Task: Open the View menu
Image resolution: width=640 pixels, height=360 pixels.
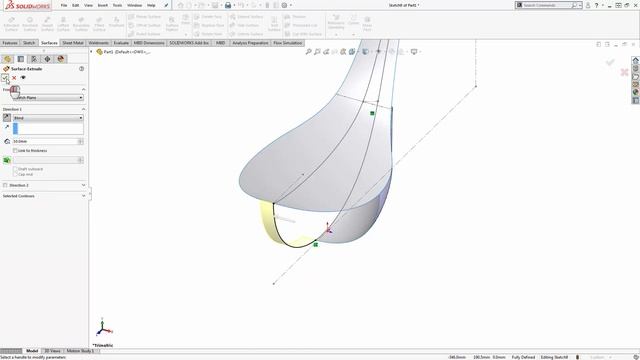Action: (x=88, y=5)
